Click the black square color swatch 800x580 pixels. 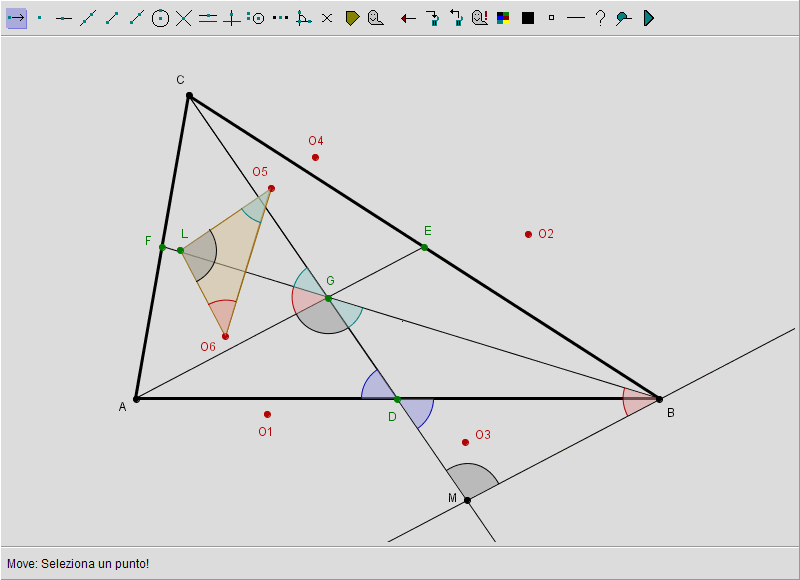click(x=528, y=18)
